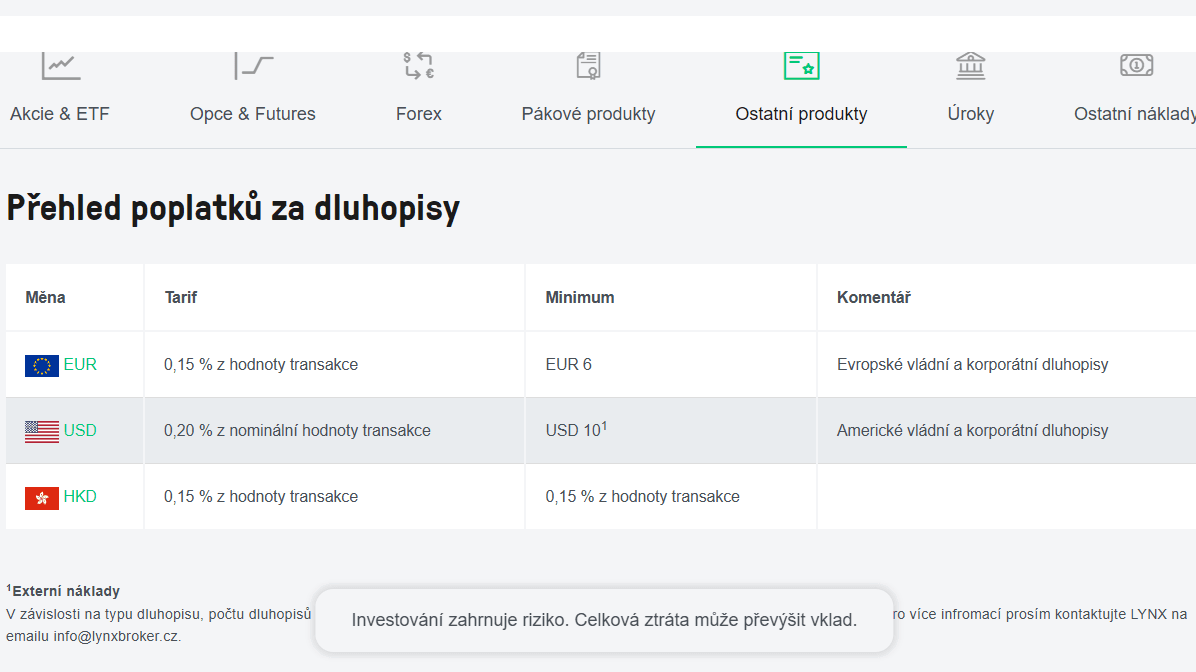The height and width of the screenshot is (672, 1196).
Task: Open the Úroky tab
Action: coord(969,113)
